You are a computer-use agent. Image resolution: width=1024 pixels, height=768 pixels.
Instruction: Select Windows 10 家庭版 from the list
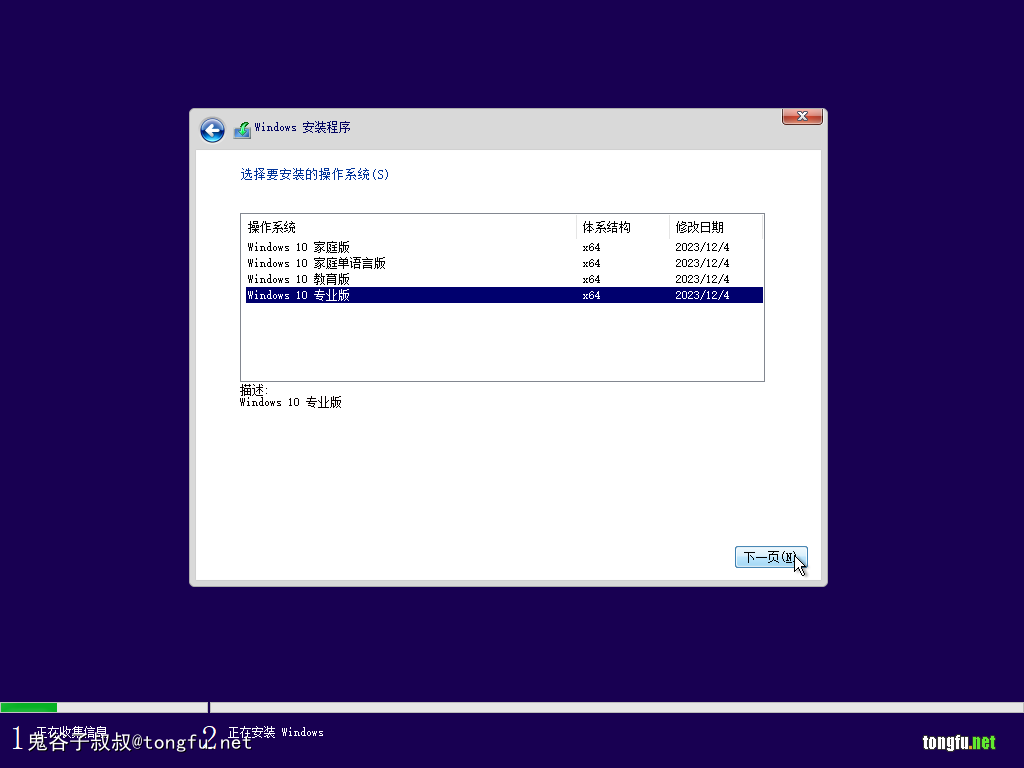click(299, 247)
